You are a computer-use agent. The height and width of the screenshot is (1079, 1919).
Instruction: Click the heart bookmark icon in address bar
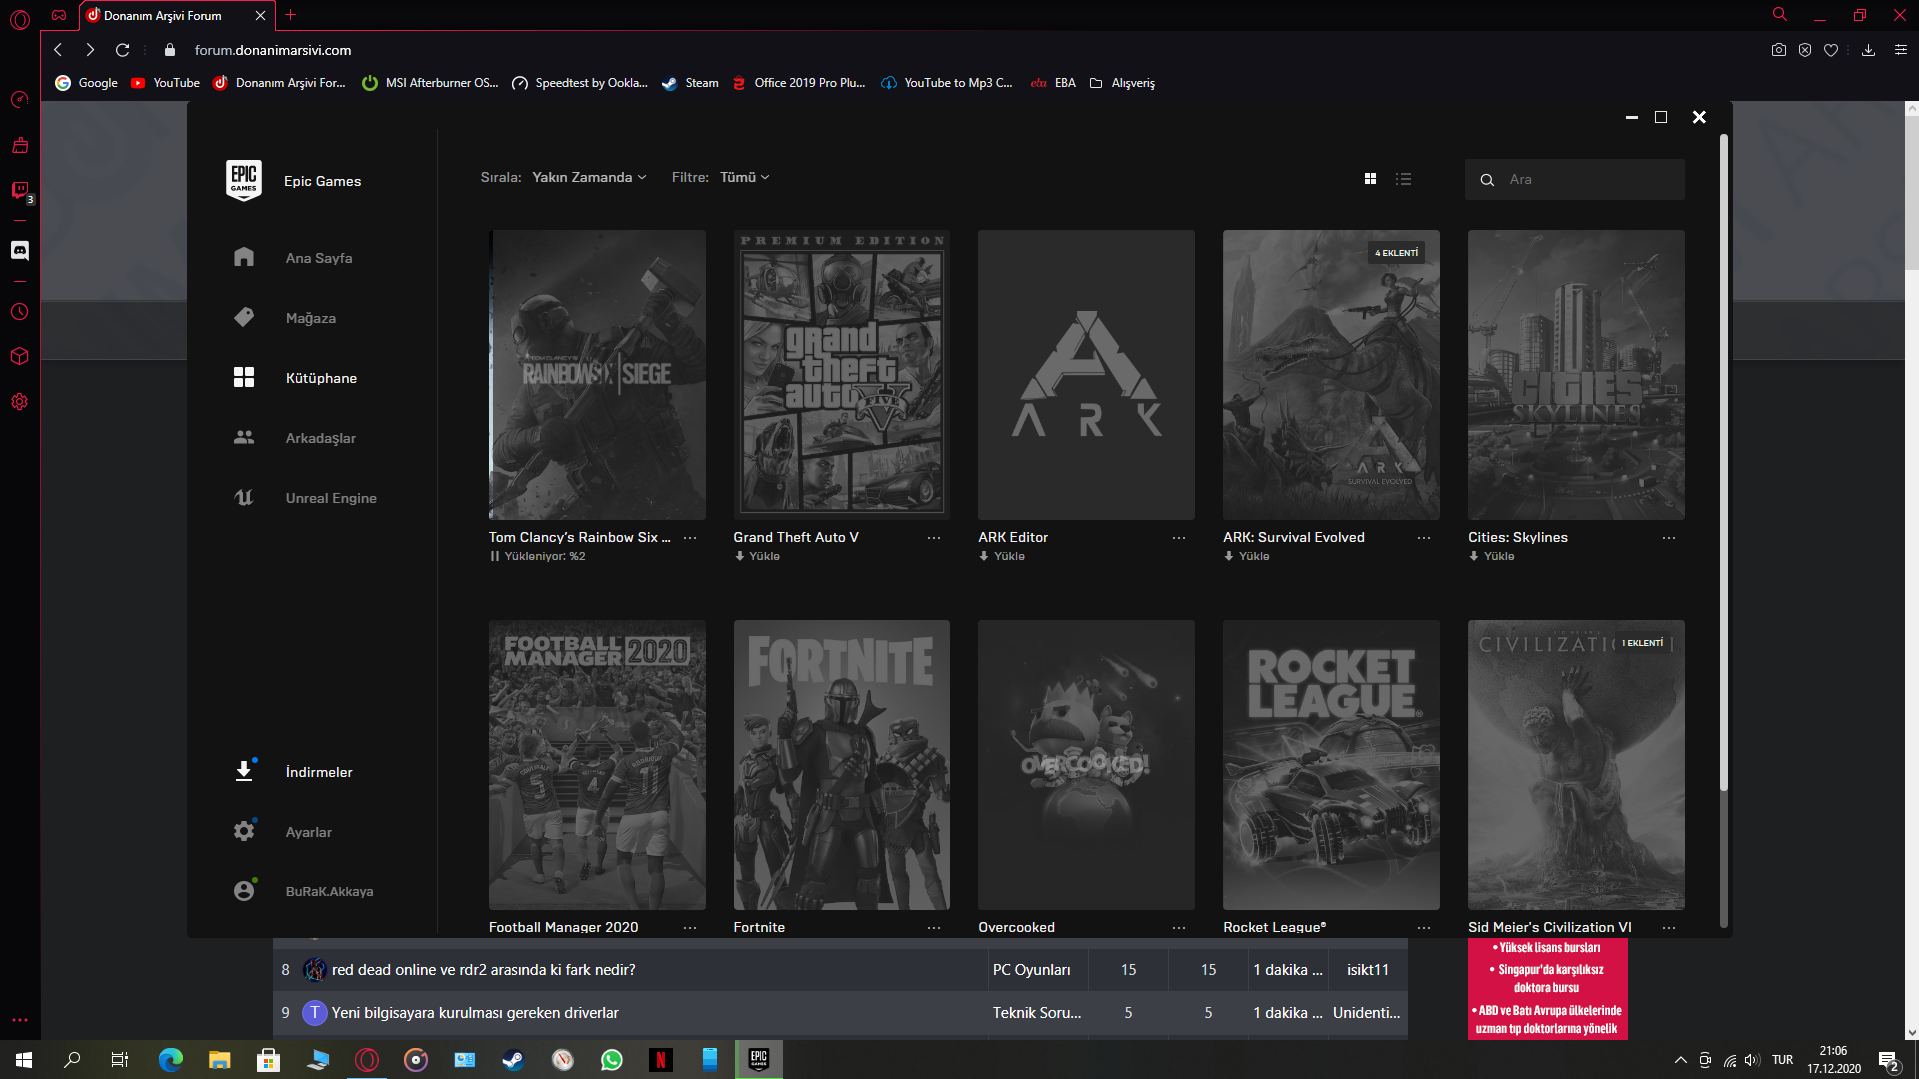(1831, 50)
